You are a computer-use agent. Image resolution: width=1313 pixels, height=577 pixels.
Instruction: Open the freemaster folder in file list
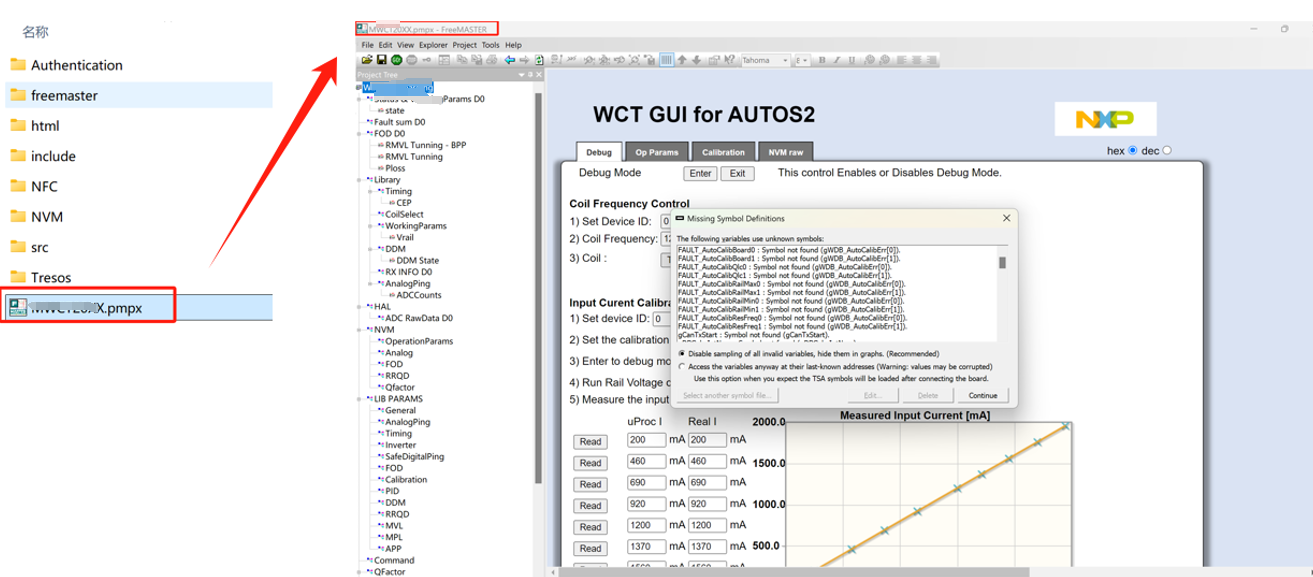64,96
